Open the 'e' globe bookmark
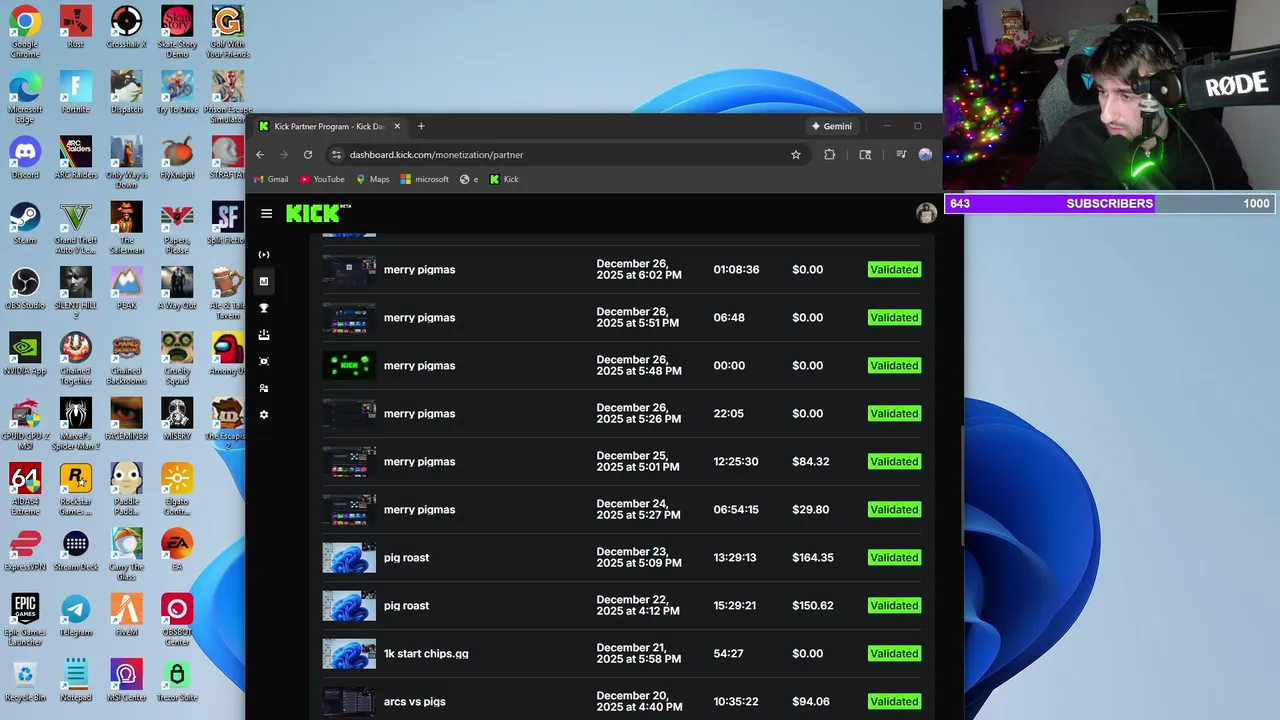The height and width of the screenshot is (720, 1280). tap(469, 180)
